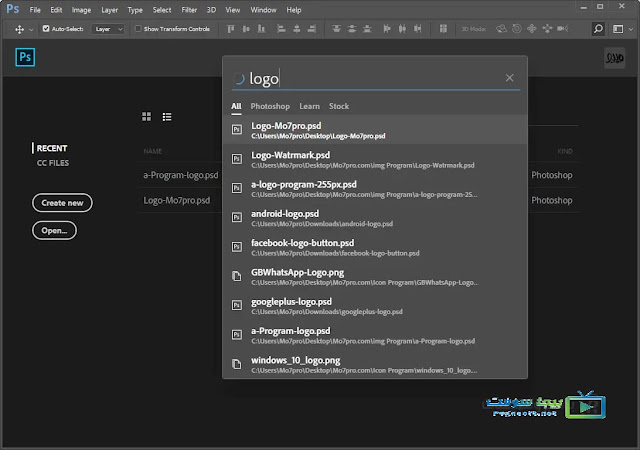The image size is (640, 450).
Task: Open GBWhatsApp-Logo.png search result
Action: pos(375,276)
